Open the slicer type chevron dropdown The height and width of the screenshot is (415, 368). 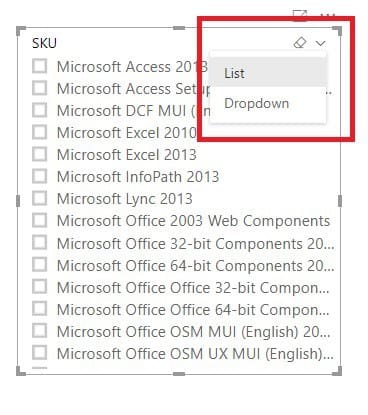click(321, 43)
